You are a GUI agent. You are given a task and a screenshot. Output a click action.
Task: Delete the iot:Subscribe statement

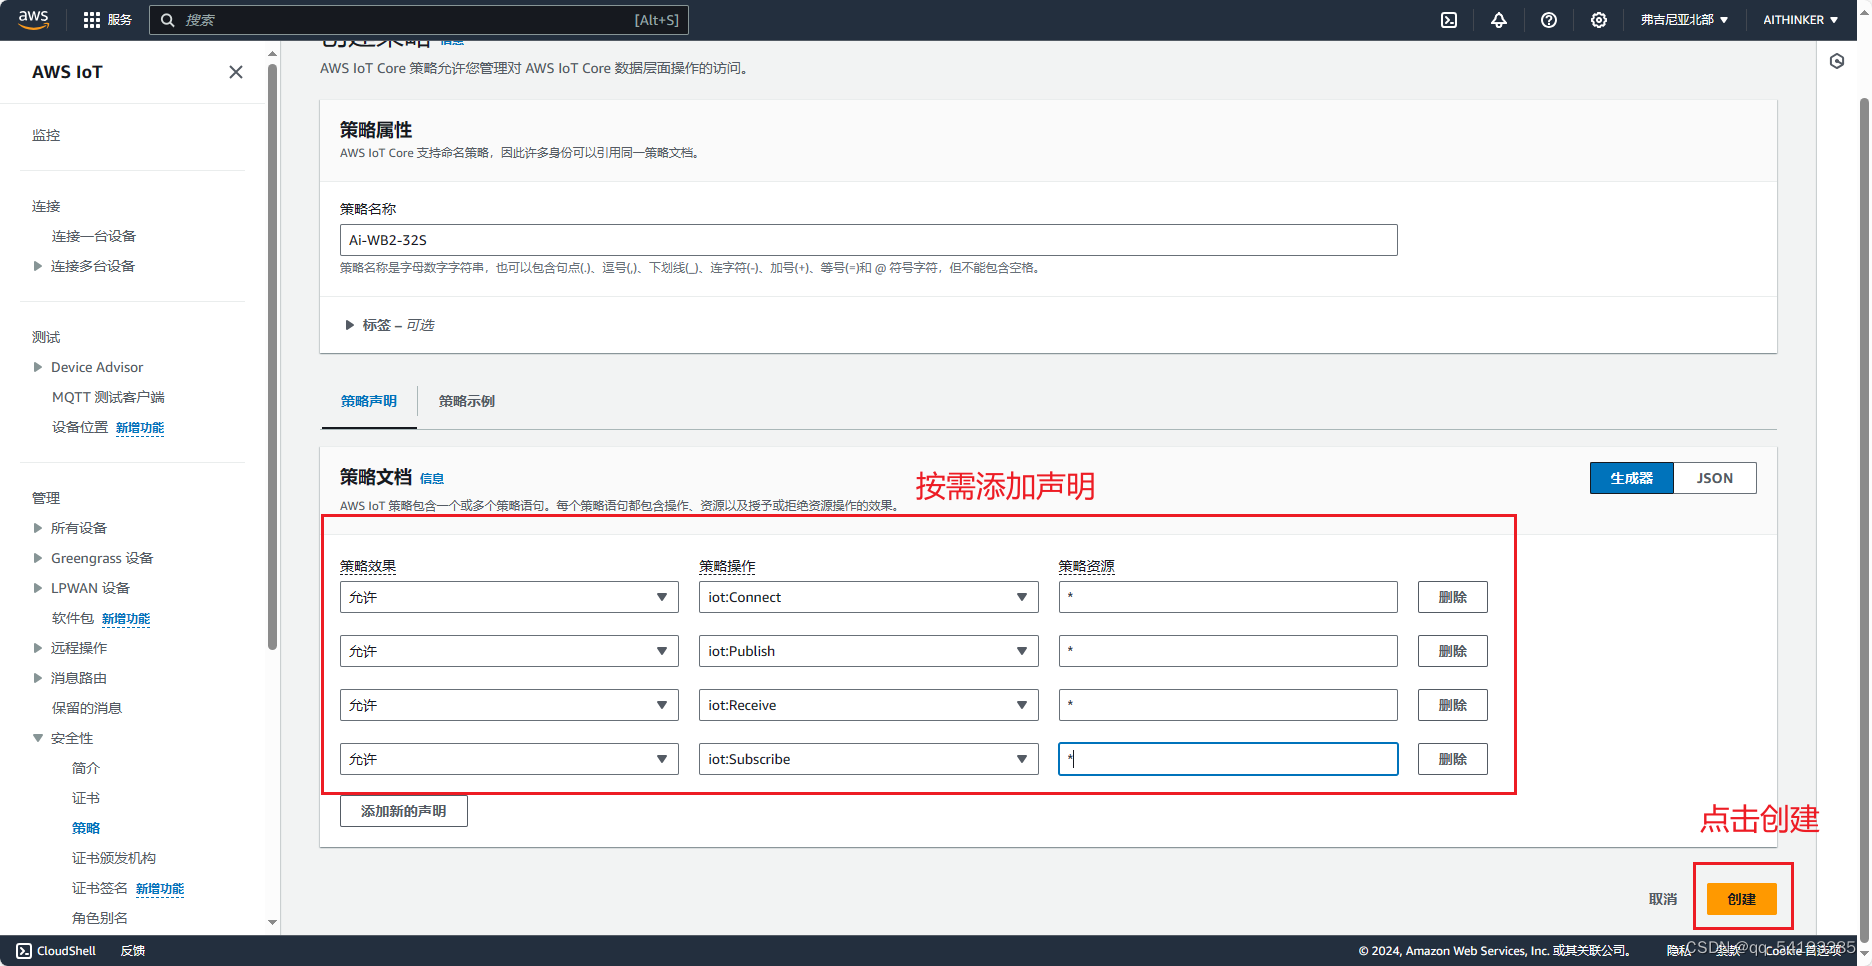click(x=1452, y=759)
